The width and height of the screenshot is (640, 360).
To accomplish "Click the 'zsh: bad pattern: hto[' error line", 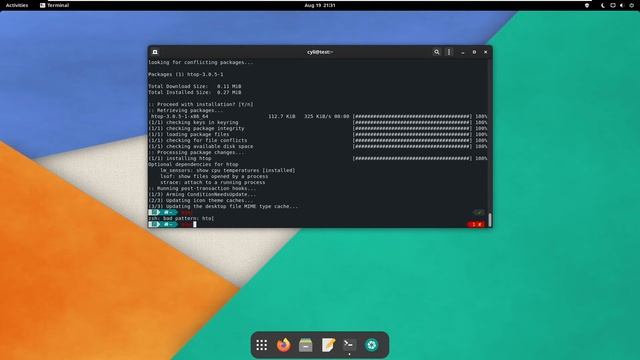I will (181, 218).
